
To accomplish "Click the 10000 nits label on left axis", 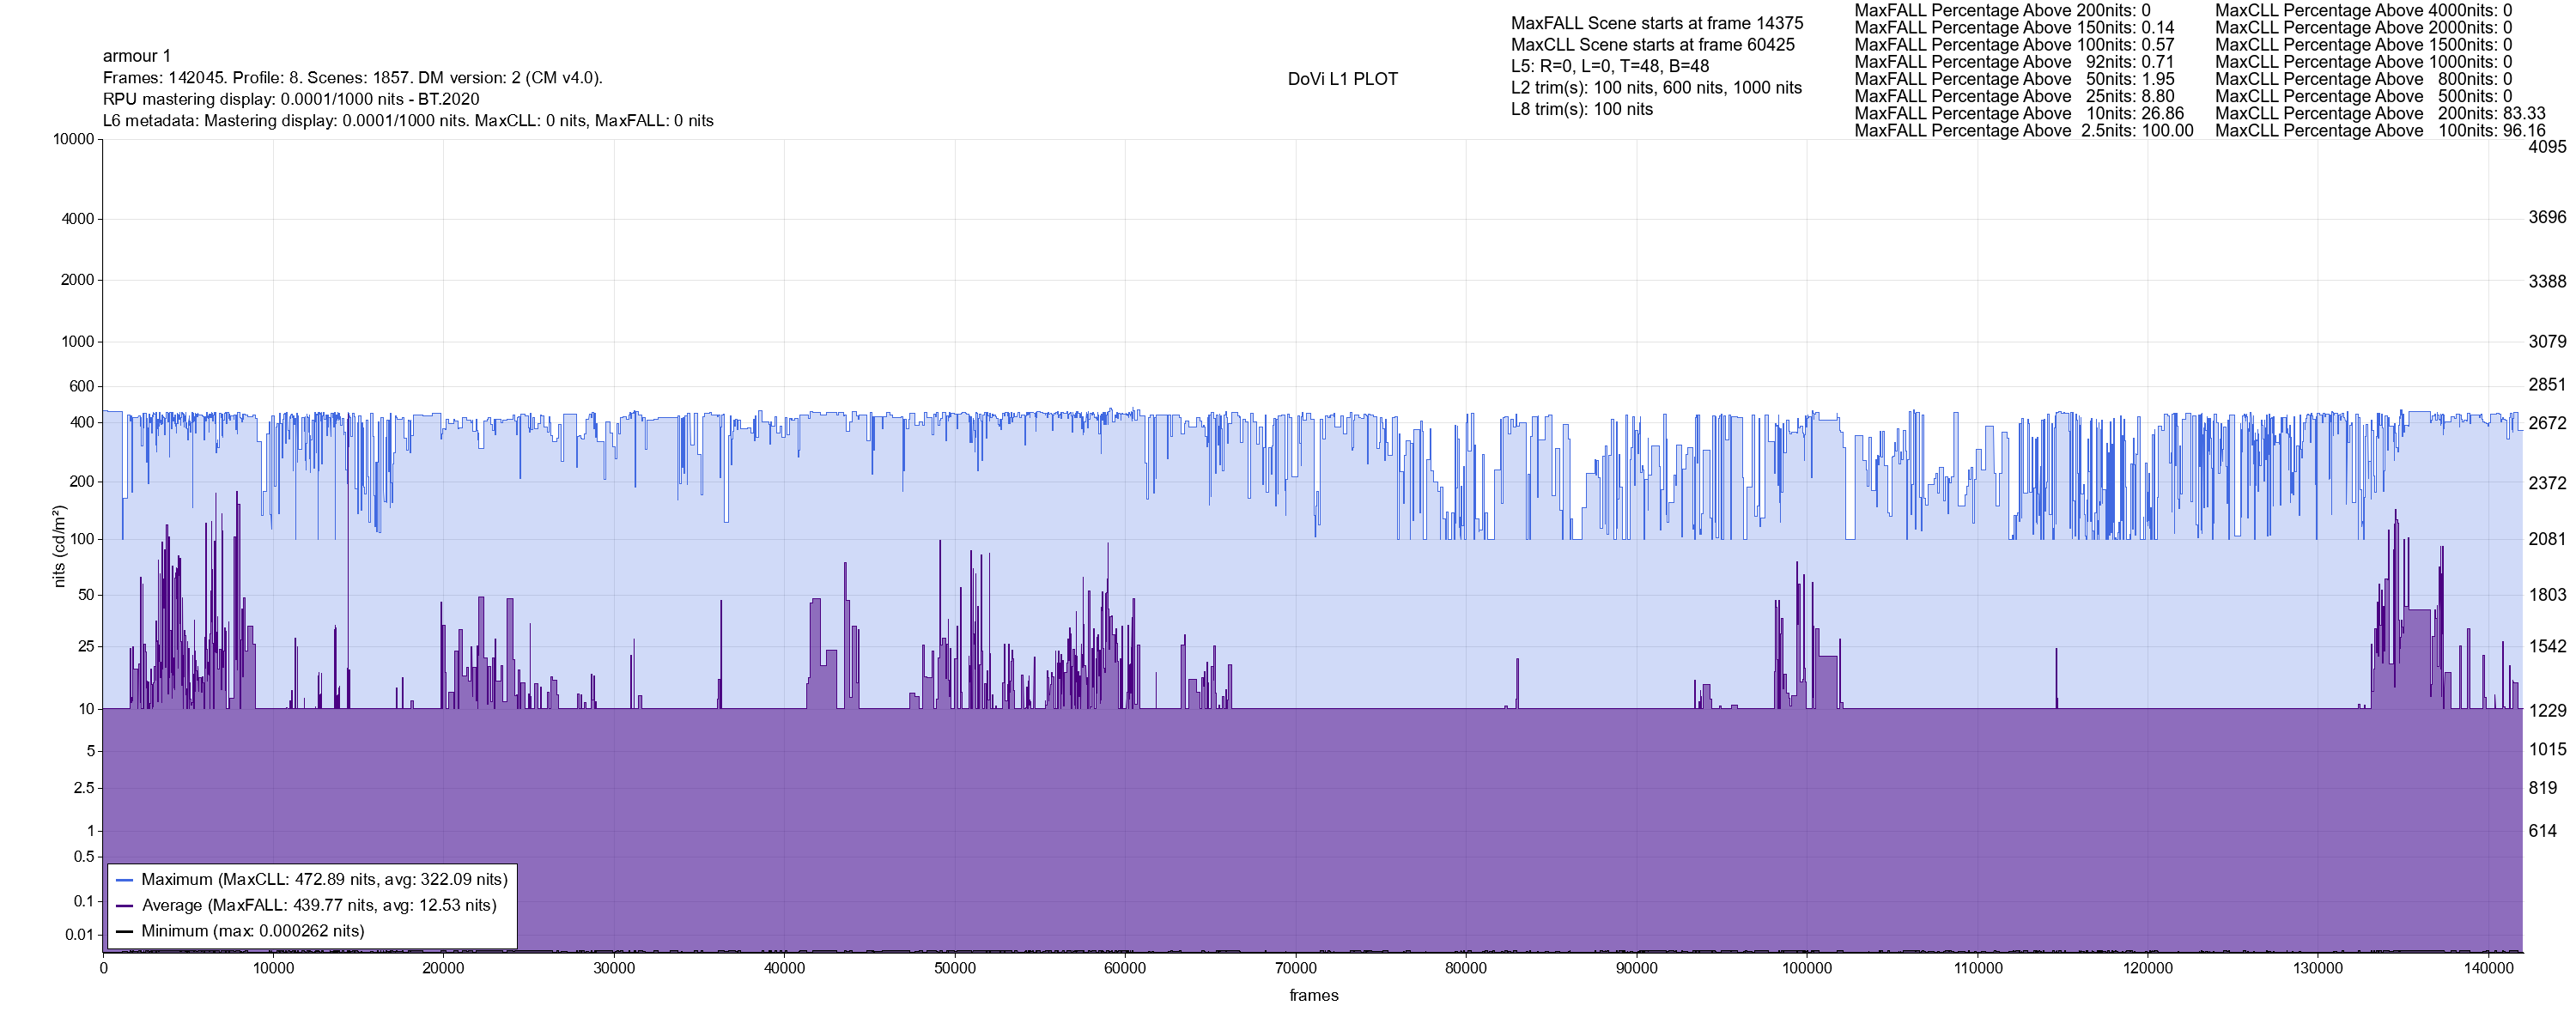I will [74, 139].
